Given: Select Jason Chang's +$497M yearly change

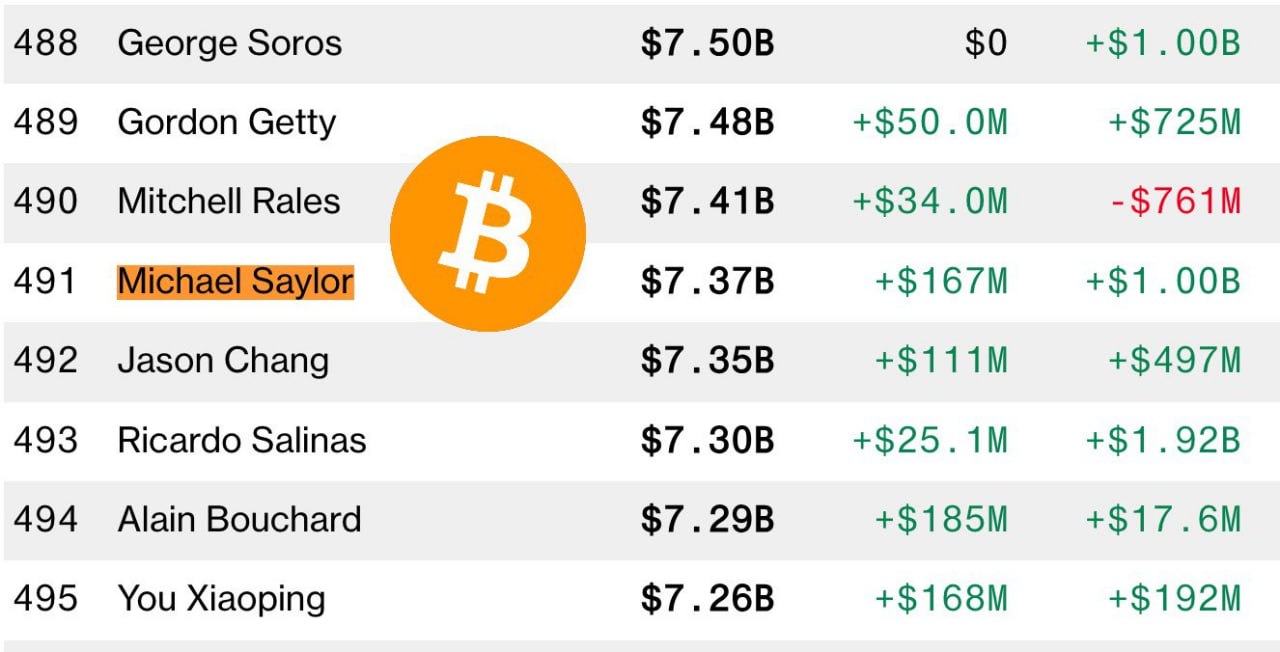Looking at the screenshot, I should click(1175, 360).
